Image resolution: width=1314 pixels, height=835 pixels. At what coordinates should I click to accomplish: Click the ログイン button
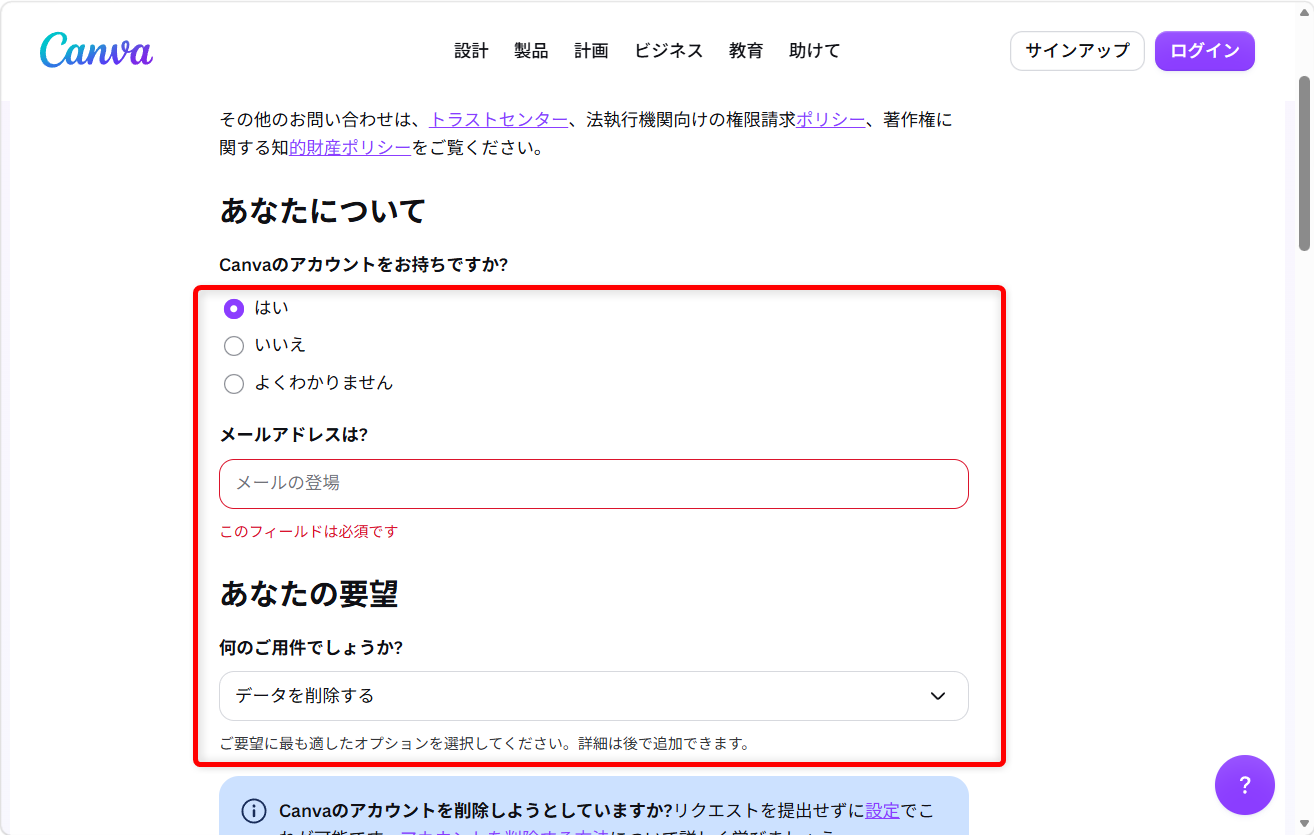[1205, 51]
